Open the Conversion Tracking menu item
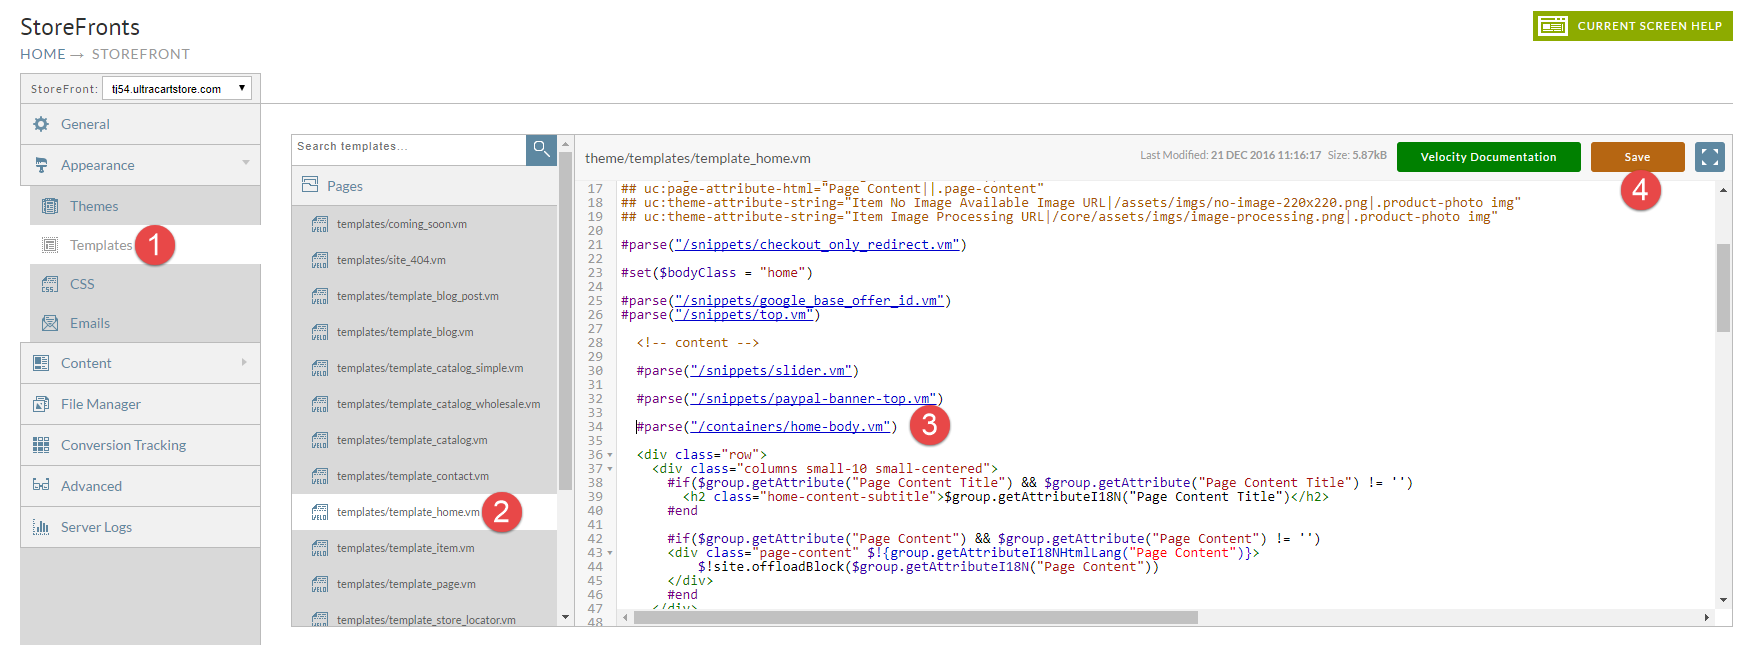 click(x=140, y=445)
